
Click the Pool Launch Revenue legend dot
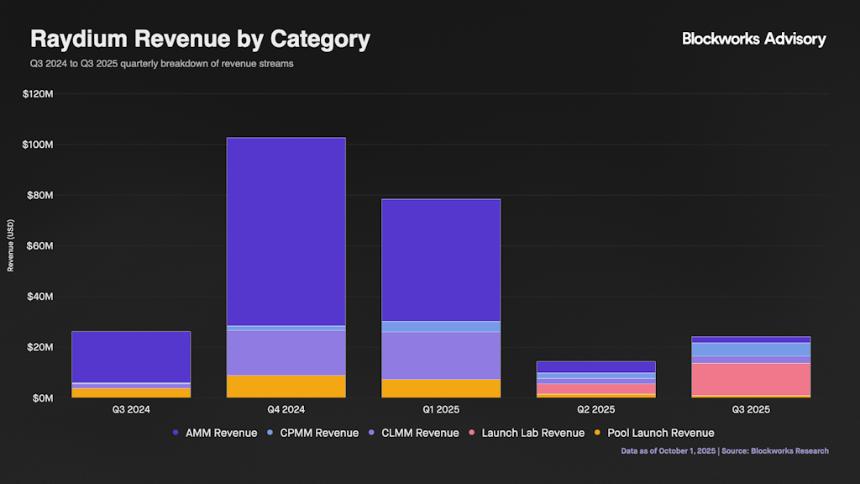click(597, 433)
